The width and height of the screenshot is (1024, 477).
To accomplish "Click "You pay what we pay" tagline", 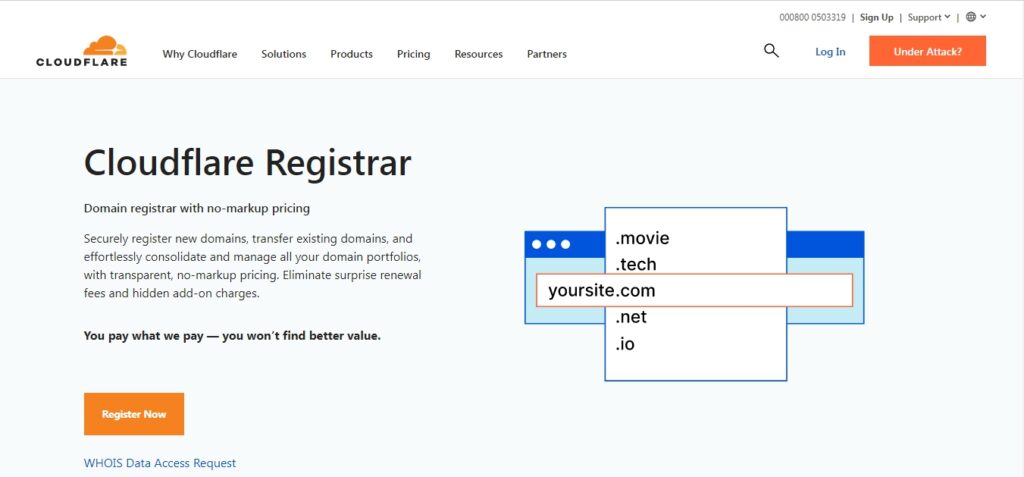I will 232,337.
